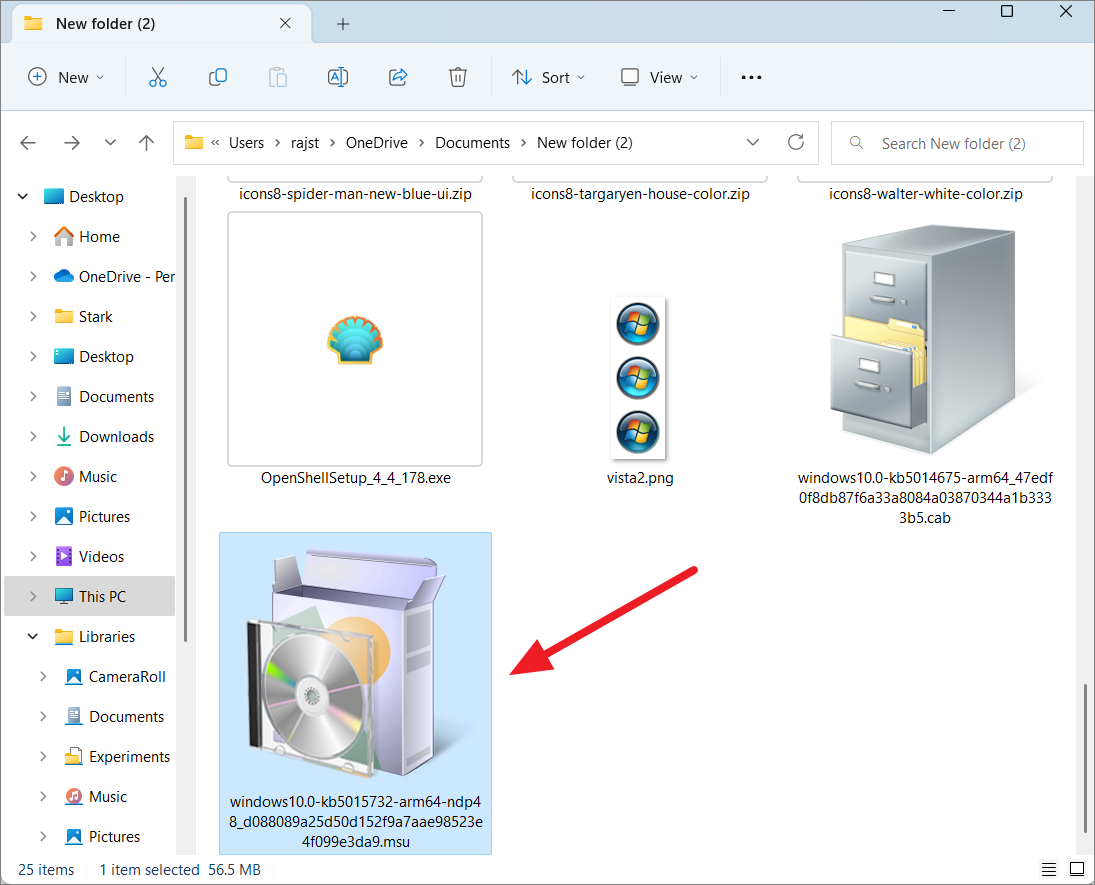
Task: Share the selected file
Action: pos(398,77)
